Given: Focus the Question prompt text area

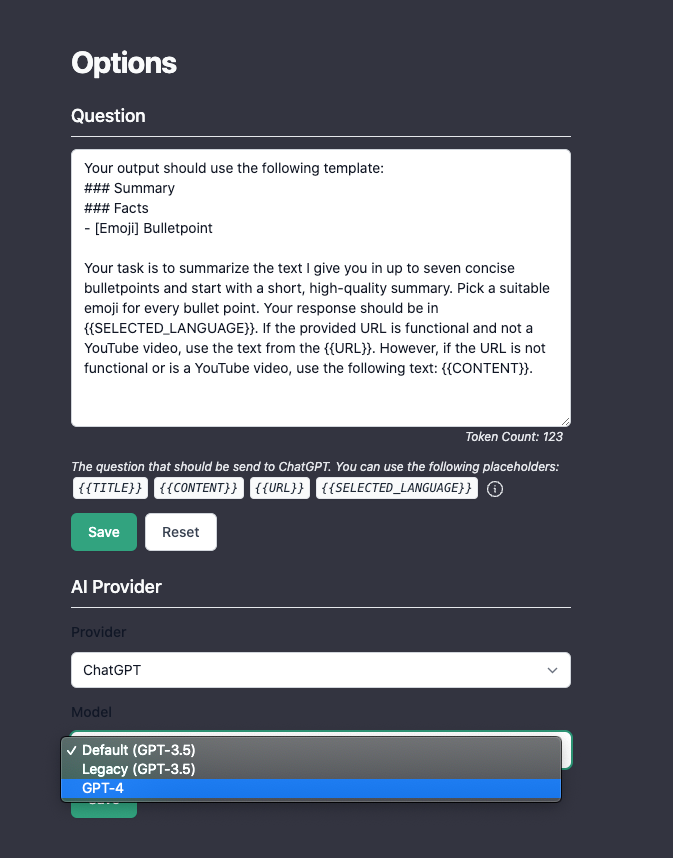Looking at the screenshot, I should pyautogui.click(x=321, y=288).
